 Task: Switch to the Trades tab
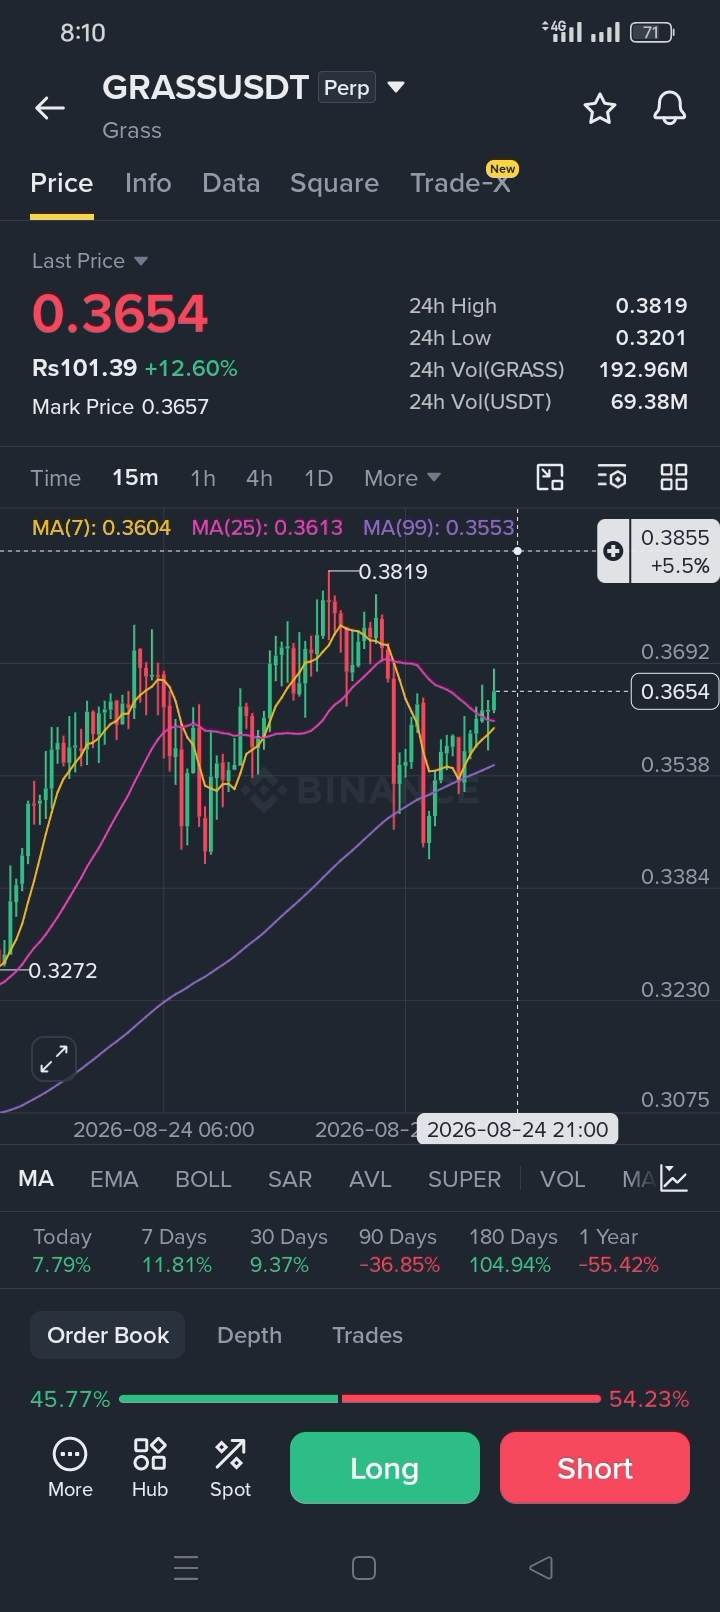coord(367,1335)
